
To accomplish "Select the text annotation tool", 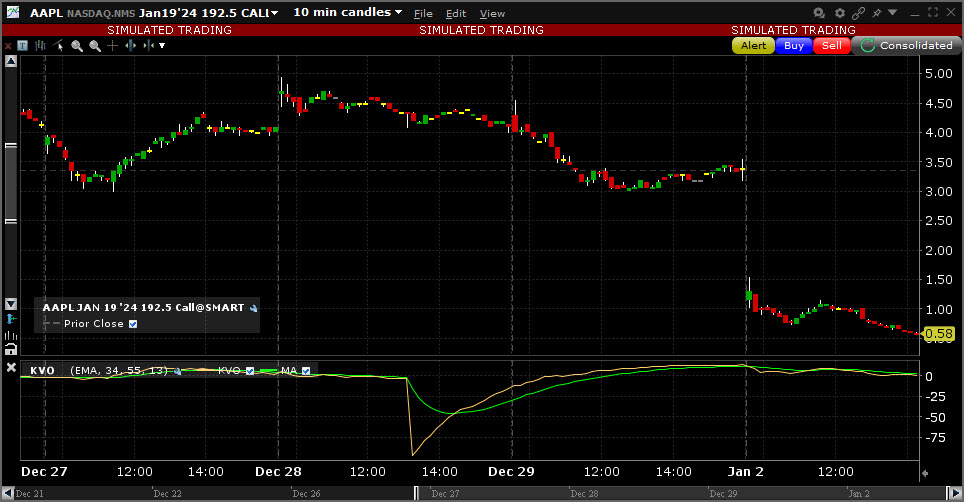I will tap(23, 45).
